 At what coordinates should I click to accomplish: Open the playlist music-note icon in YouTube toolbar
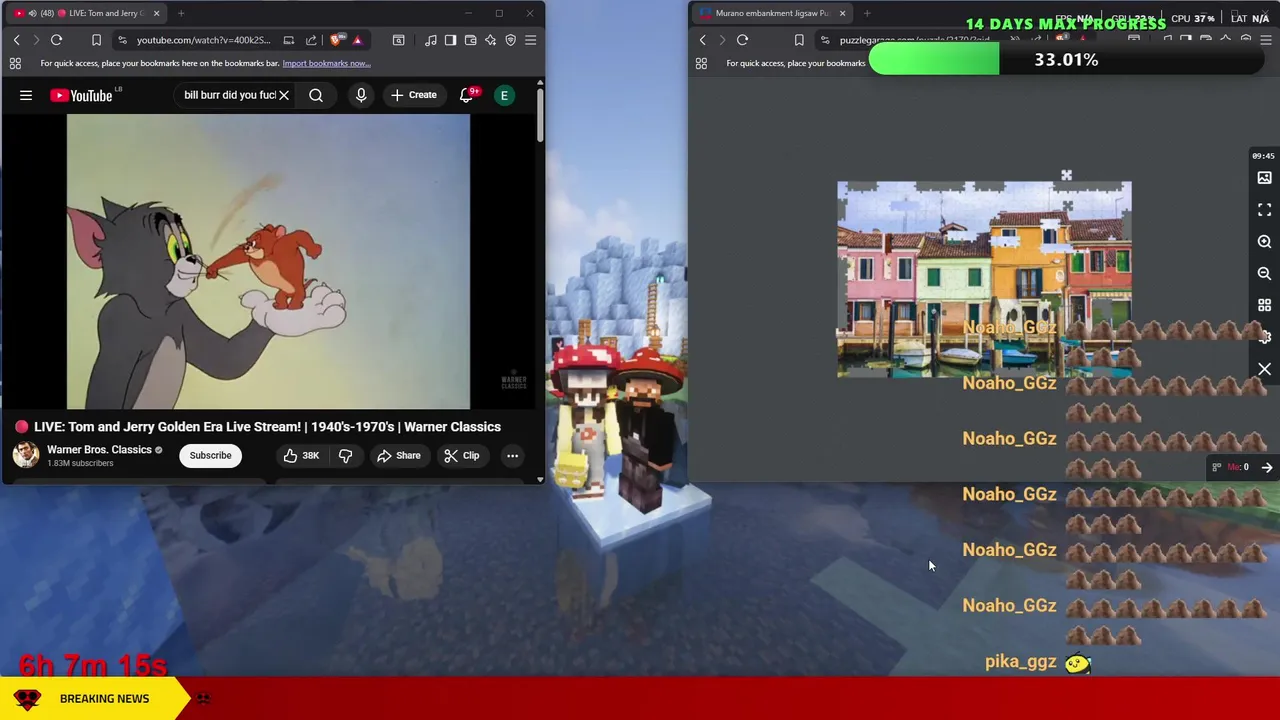point(430,40)
